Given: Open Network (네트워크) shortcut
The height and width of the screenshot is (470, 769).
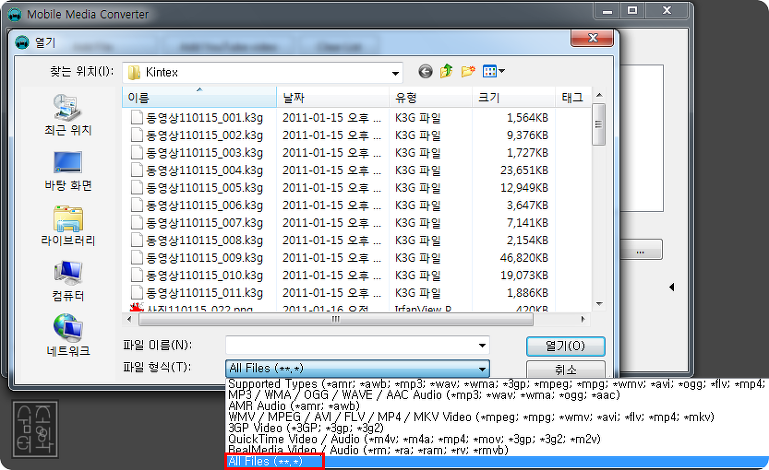Looking at the screenshot, I should 68,336.
